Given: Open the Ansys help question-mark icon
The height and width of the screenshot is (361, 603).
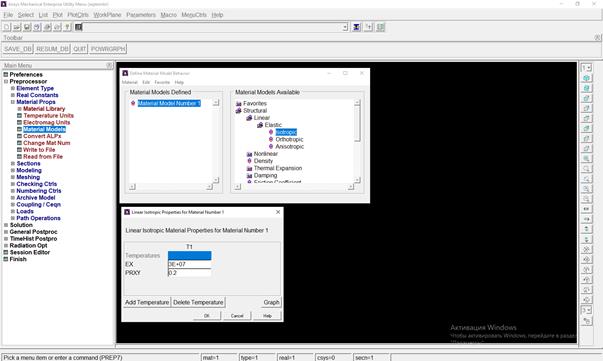Looking at the screenshot, I should [67, 27].
